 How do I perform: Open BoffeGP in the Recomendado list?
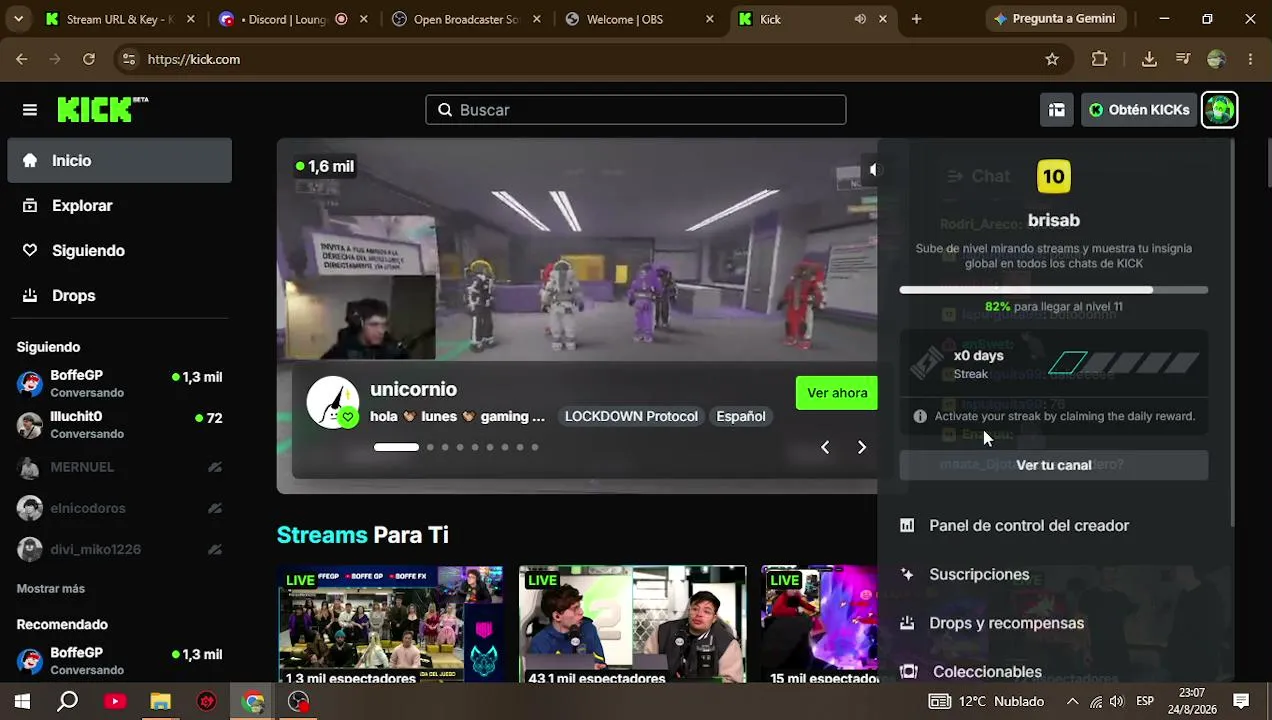pyautogui.click(x=119, y=660)
